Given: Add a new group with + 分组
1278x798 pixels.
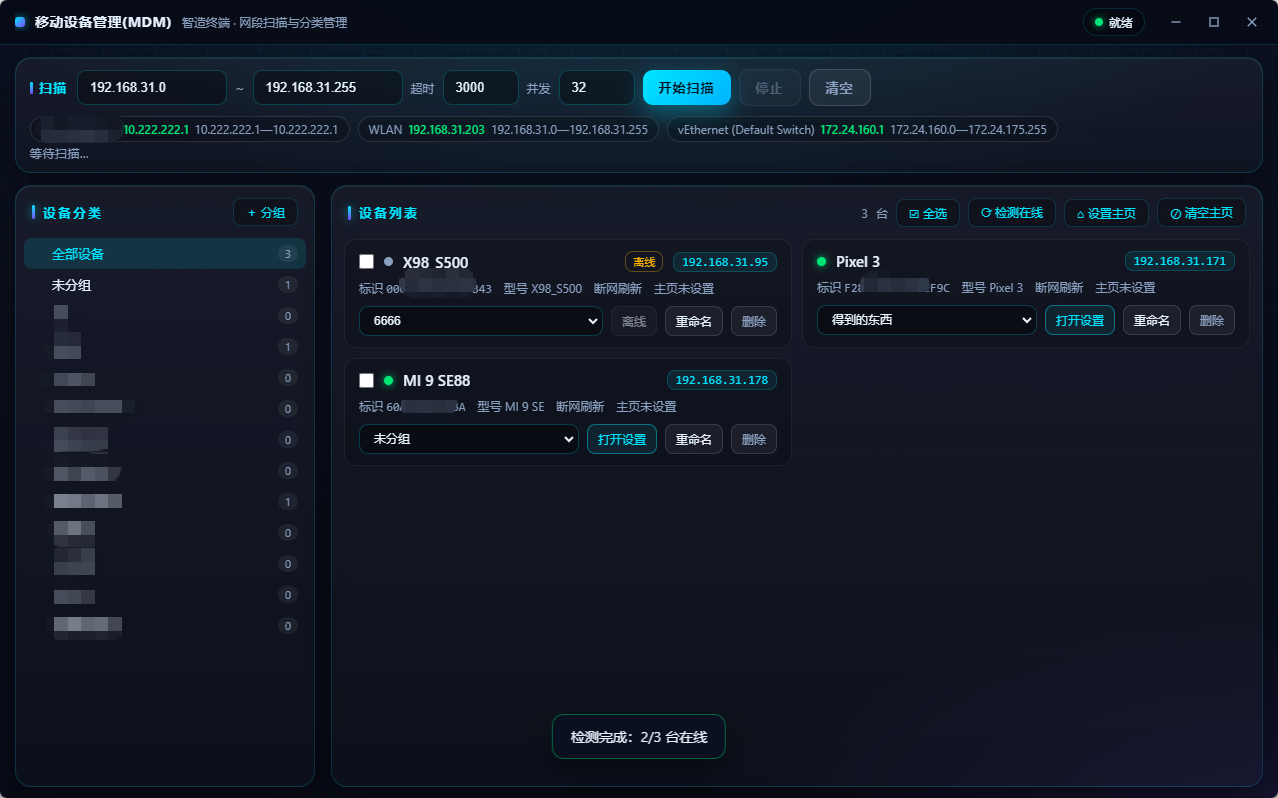Looking at the screenshot, I should [266, 212].
